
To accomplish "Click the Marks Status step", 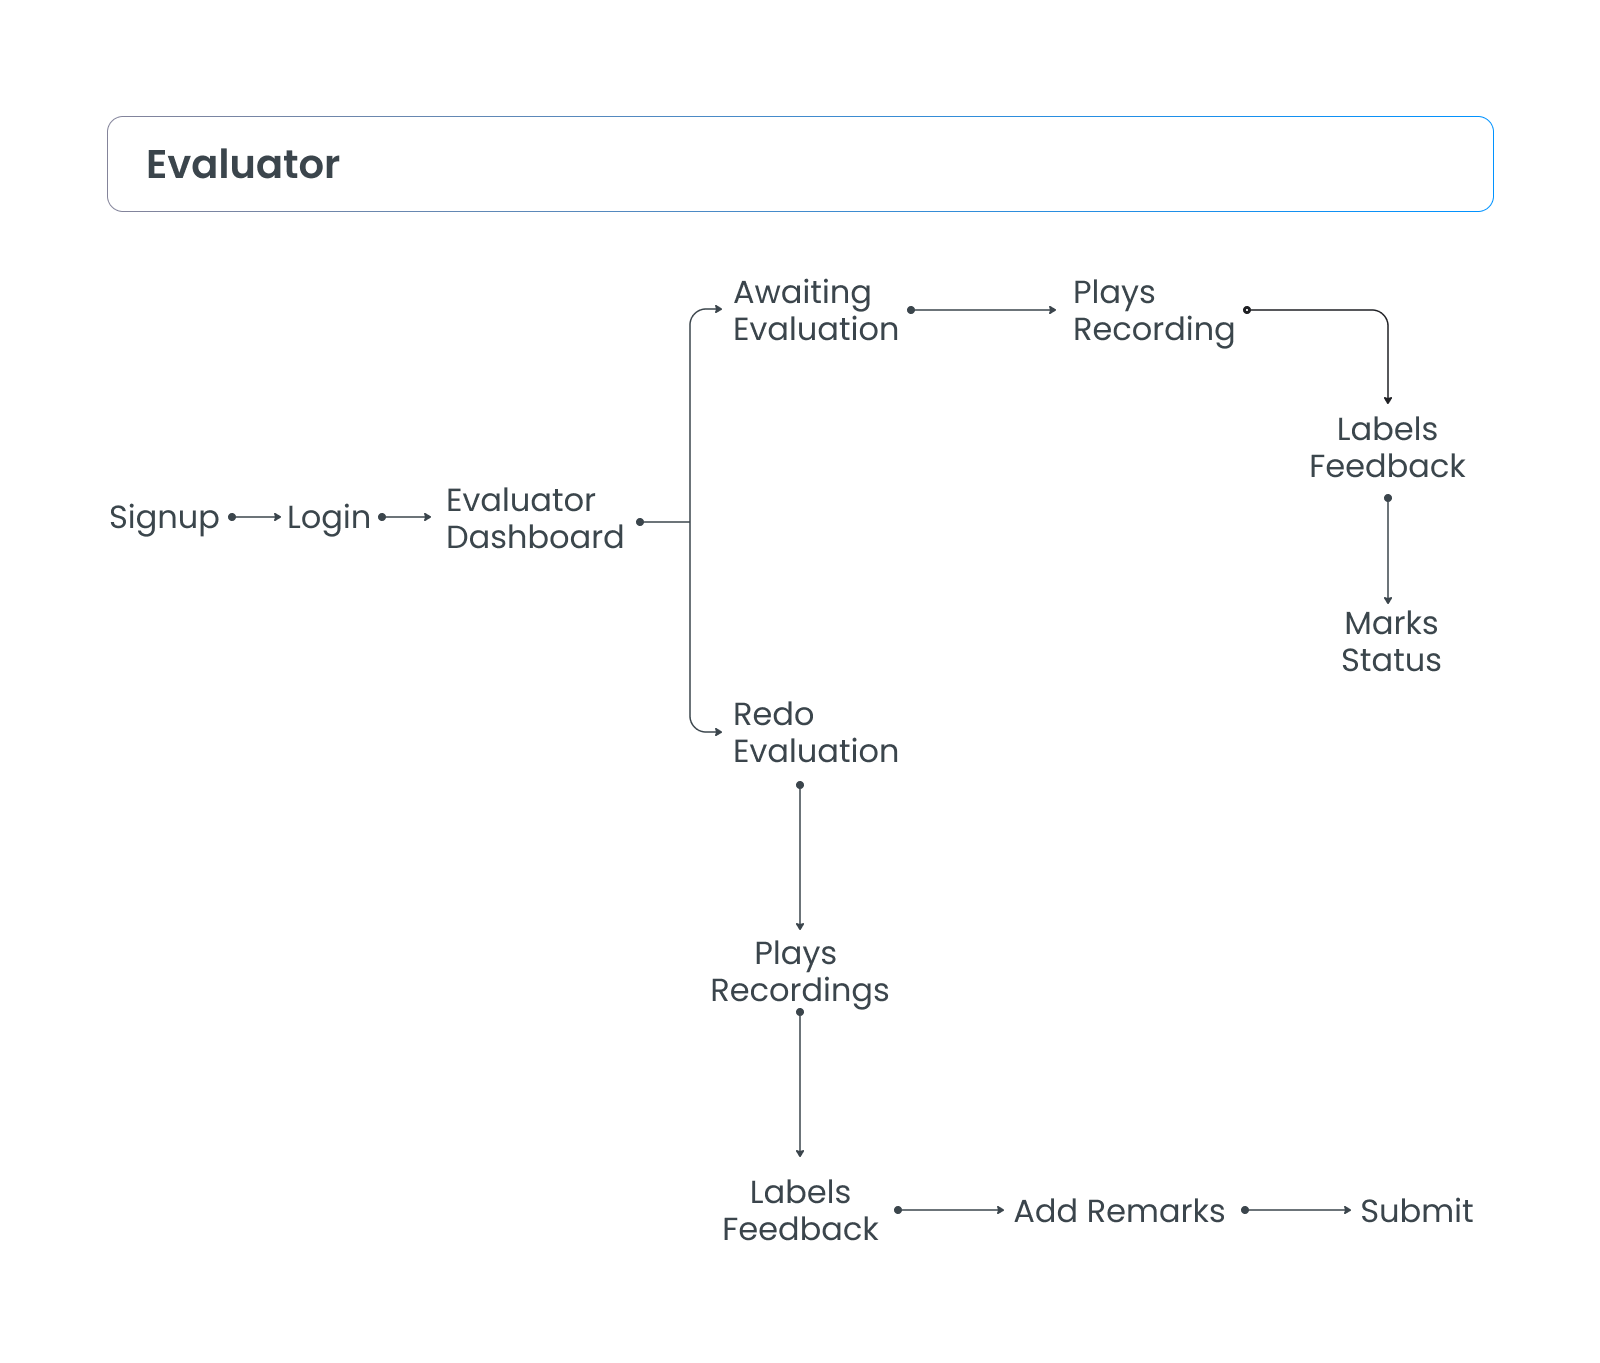I will click(1391, 641).
